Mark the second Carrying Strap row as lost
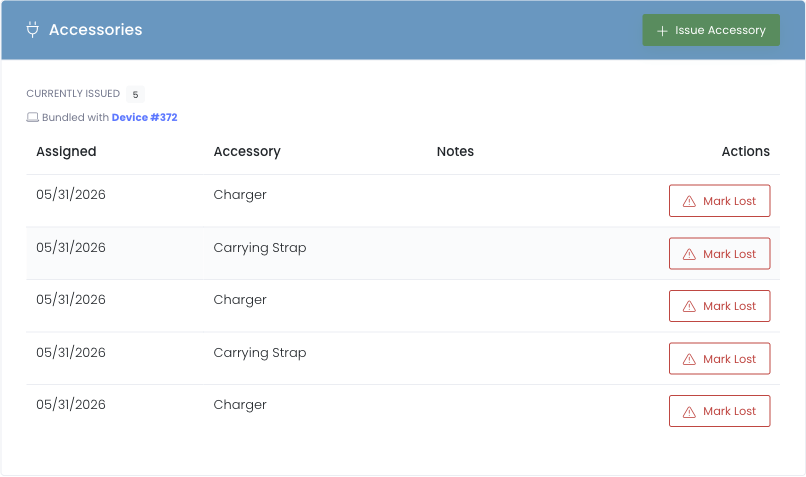 coord(719,359)
